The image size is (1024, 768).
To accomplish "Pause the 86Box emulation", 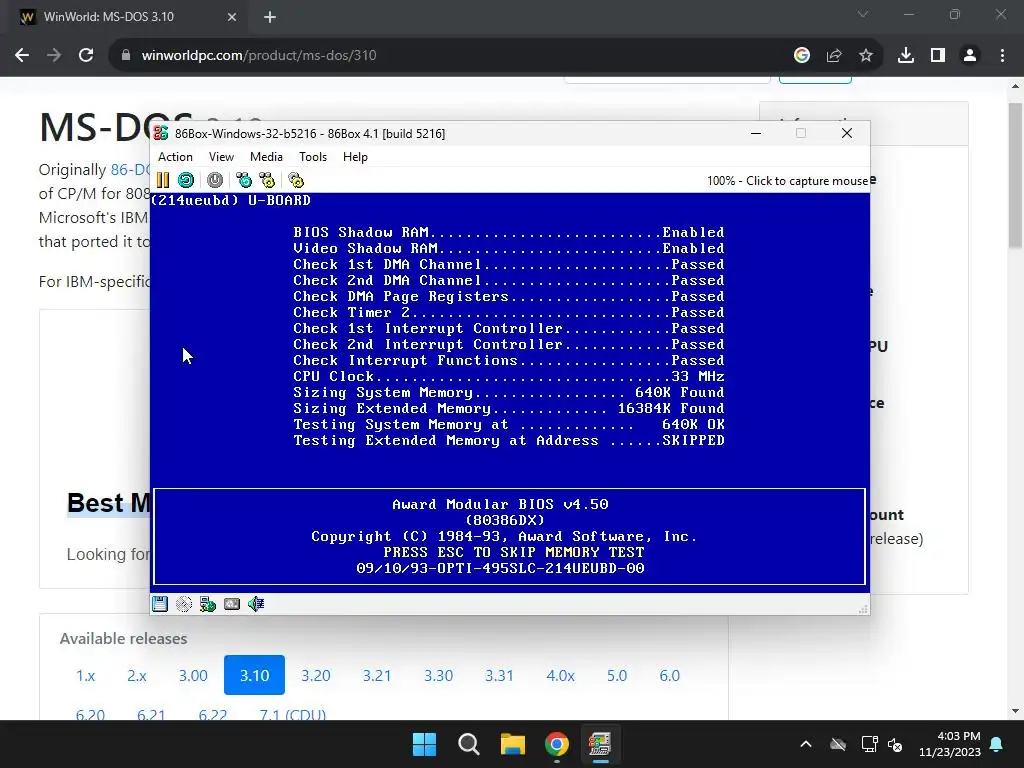I will [x=163, y=180].
